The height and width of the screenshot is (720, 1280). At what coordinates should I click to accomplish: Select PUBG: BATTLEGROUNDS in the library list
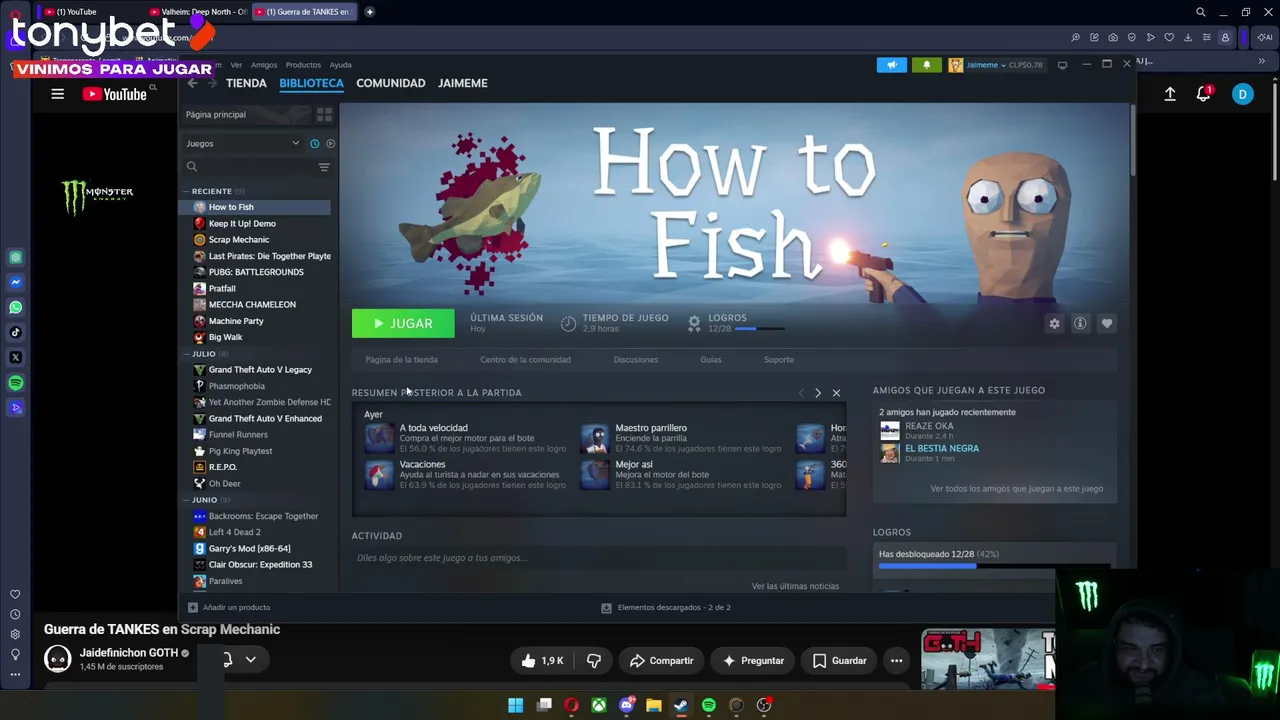click(x=255, y=272)
